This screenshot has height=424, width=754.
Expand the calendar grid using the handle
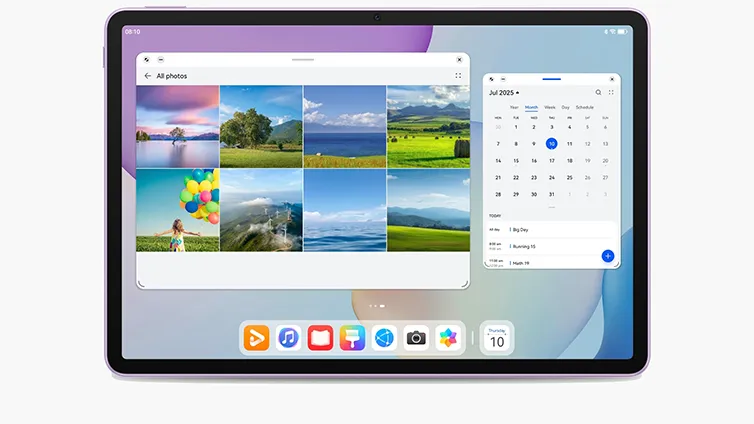point(551,207)
